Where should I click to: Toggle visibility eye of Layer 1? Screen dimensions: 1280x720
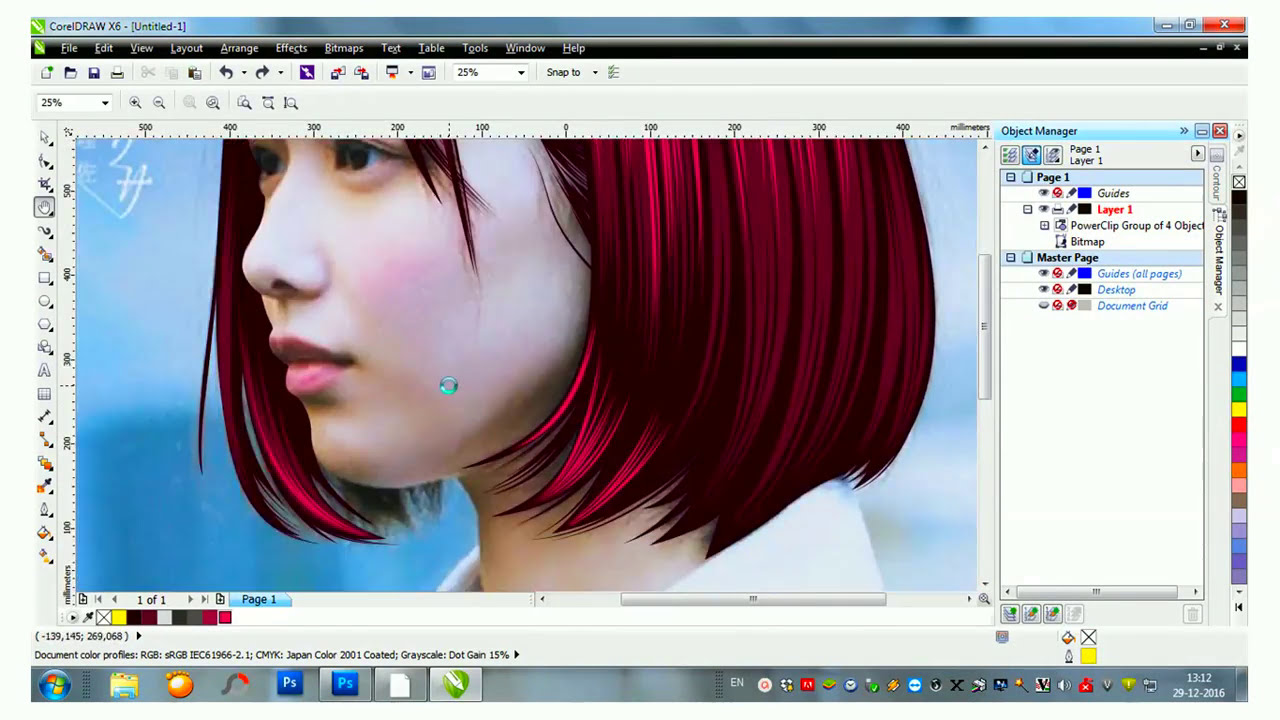1043,209
